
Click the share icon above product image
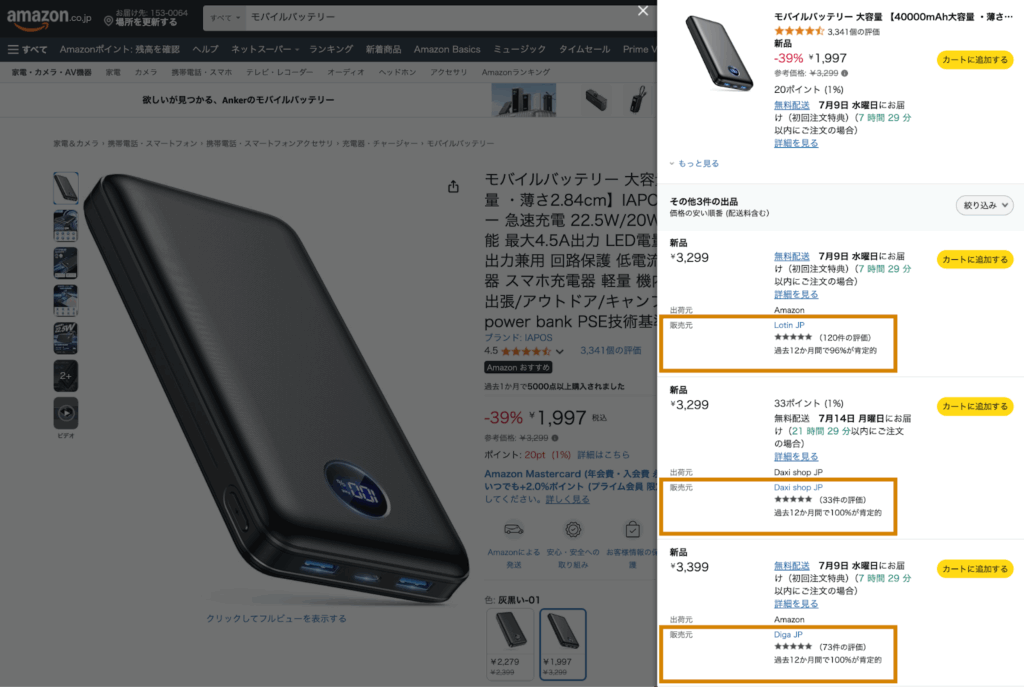(453, 187)
